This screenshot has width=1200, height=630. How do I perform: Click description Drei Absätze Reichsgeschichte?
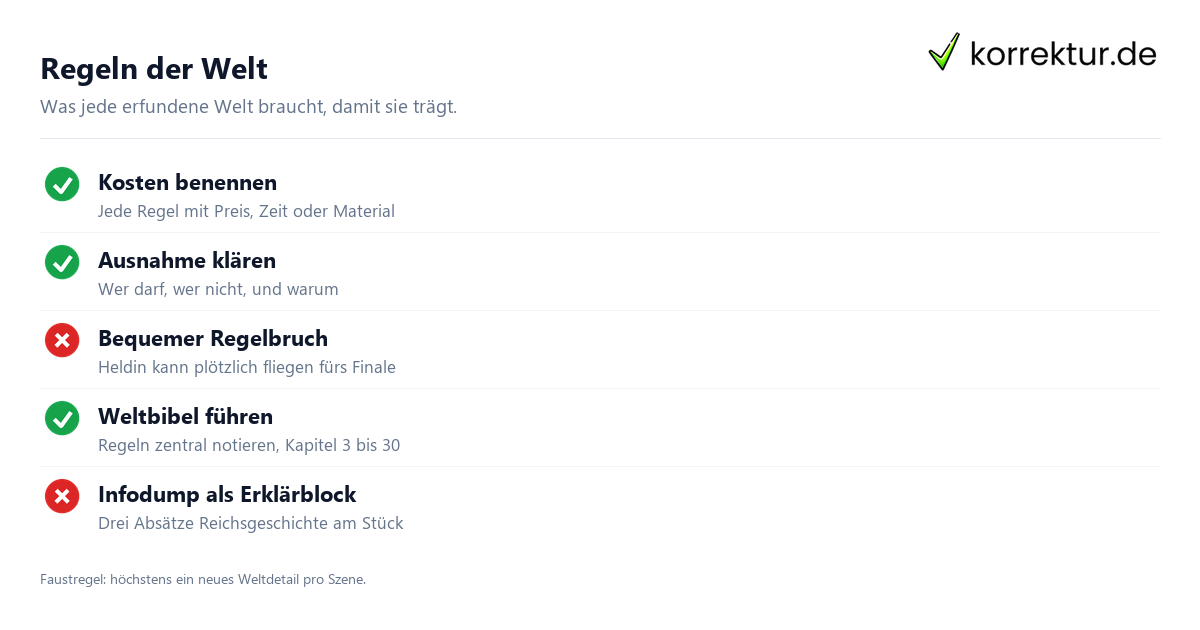250,523
